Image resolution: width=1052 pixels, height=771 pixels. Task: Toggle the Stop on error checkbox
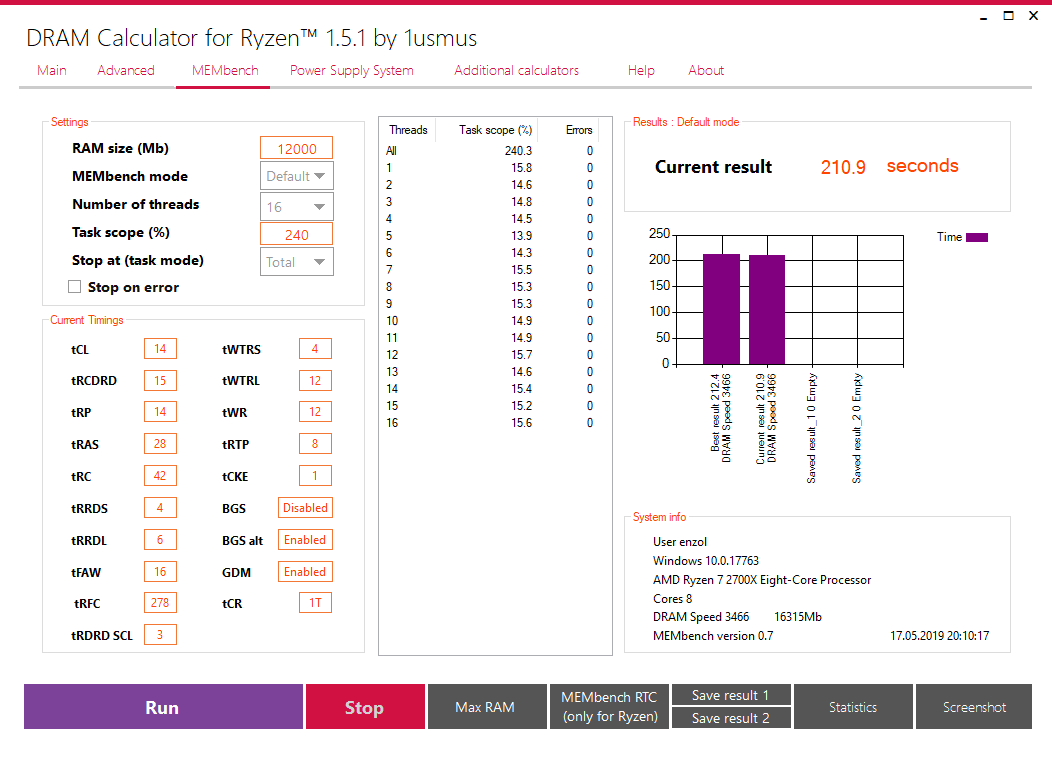click(74, 287)
